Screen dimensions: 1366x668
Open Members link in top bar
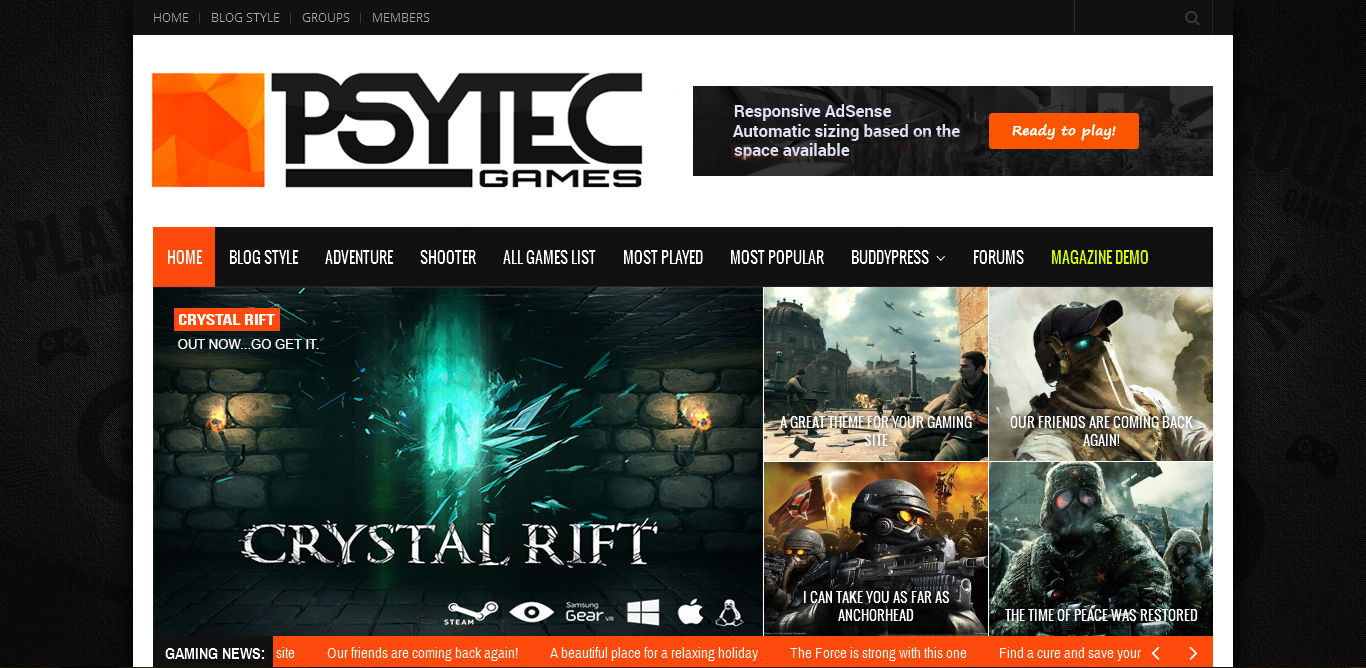pos(401,17)
